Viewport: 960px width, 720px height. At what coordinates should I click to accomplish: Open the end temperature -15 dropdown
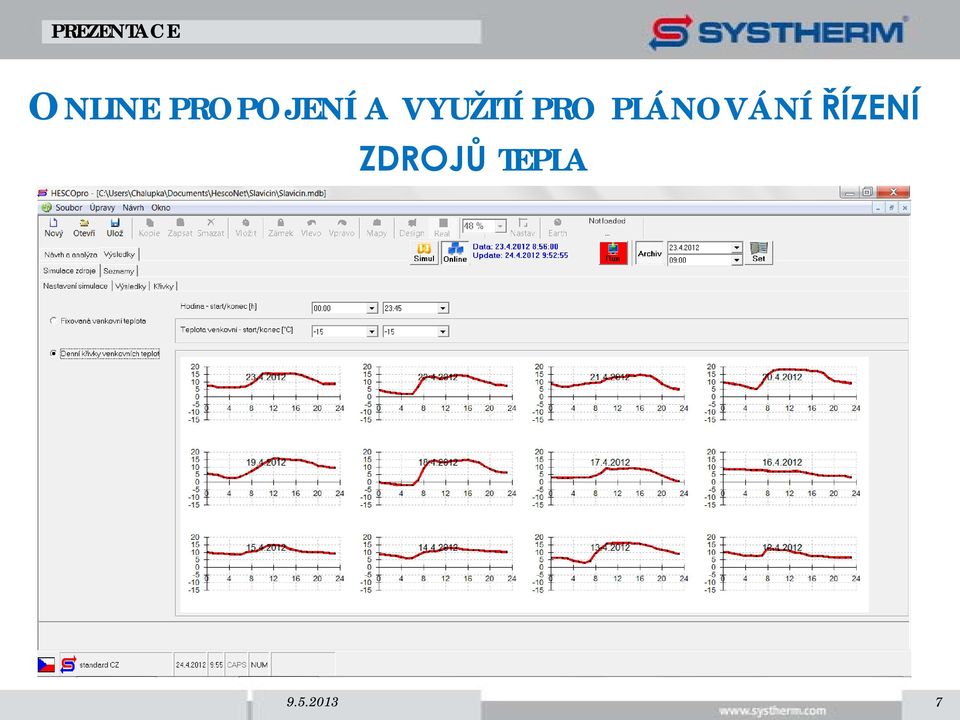coord(443,331)
